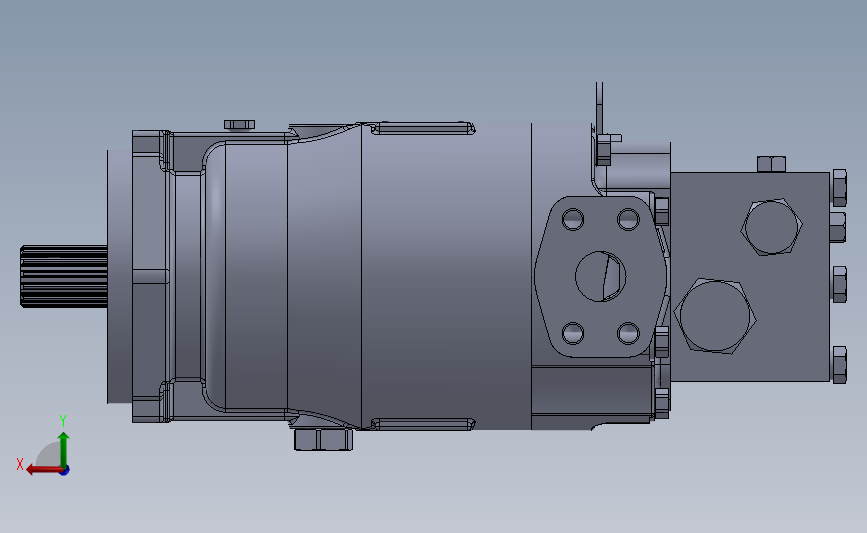
Task: Select the square mounting flange behind the shaft
Action: tap(150, 276)
